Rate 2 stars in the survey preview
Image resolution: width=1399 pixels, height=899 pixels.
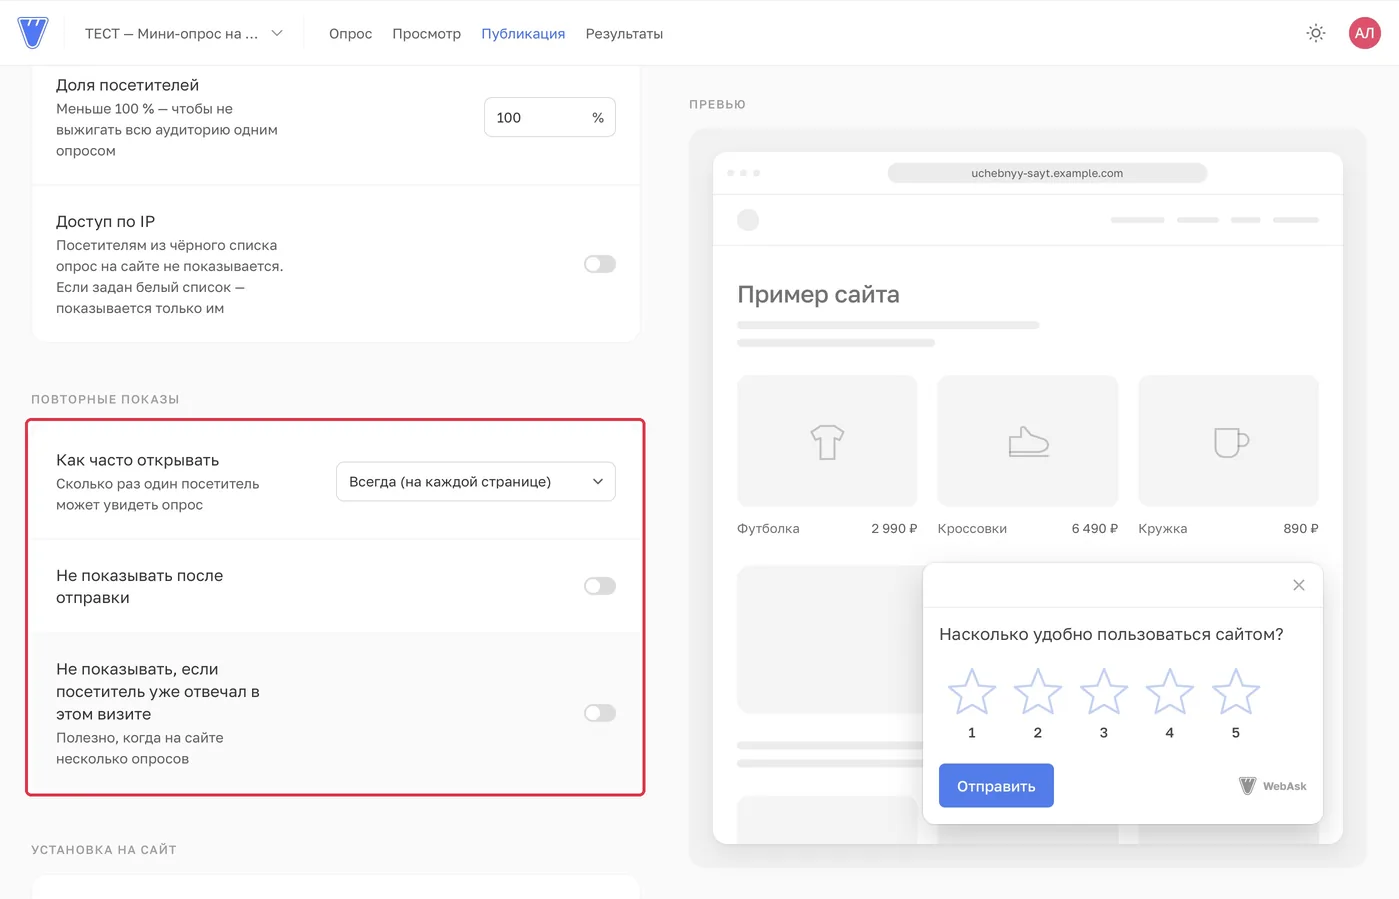1038,692
